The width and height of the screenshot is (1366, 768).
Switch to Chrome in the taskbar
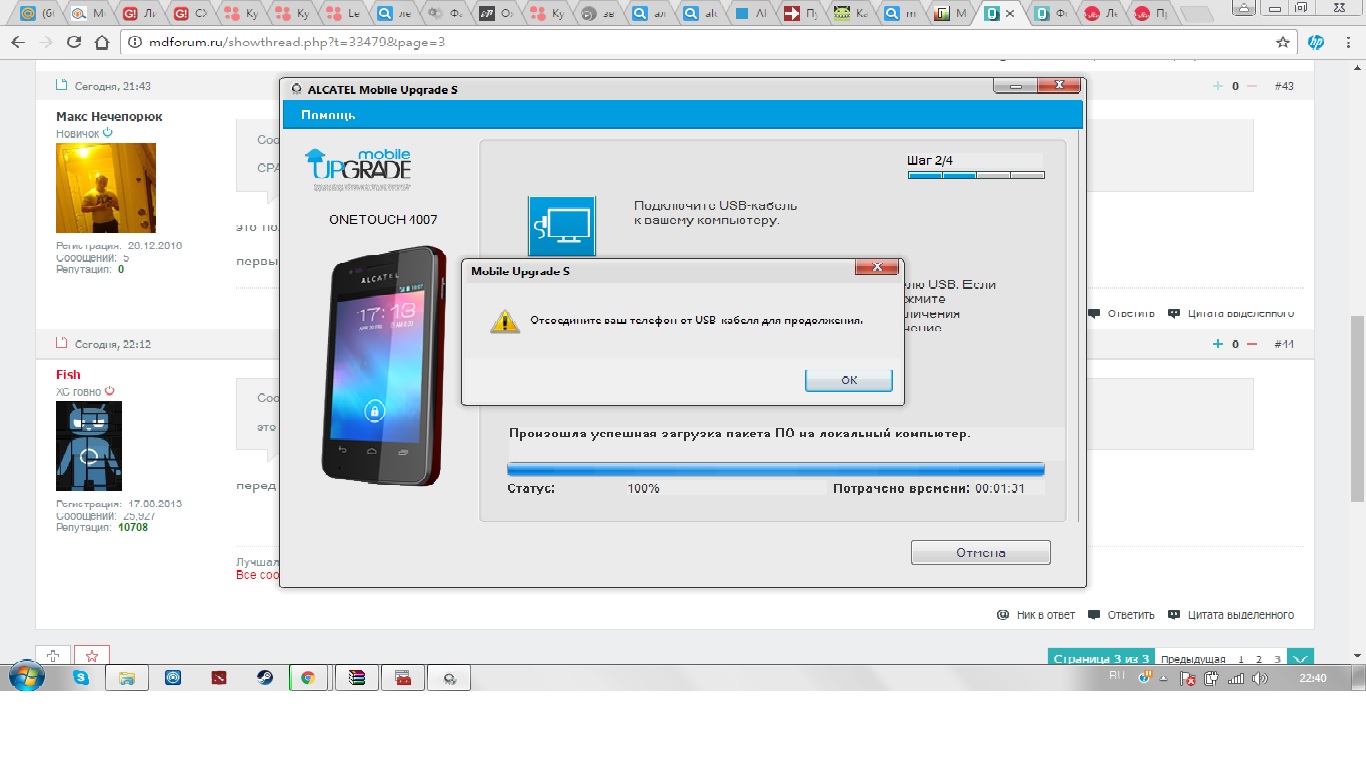pos(309,678)
